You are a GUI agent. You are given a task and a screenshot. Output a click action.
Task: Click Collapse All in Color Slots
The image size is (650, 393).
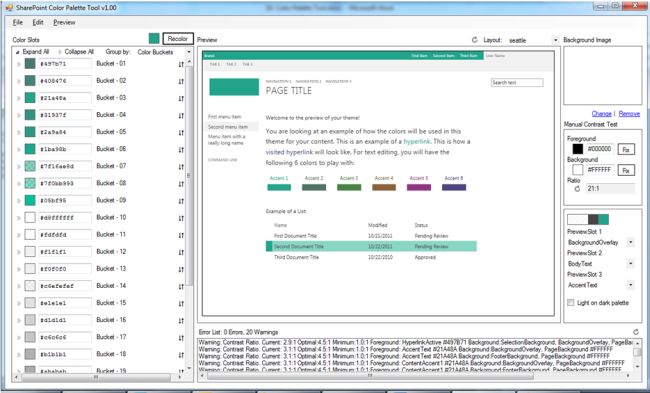tap(76, 52)
